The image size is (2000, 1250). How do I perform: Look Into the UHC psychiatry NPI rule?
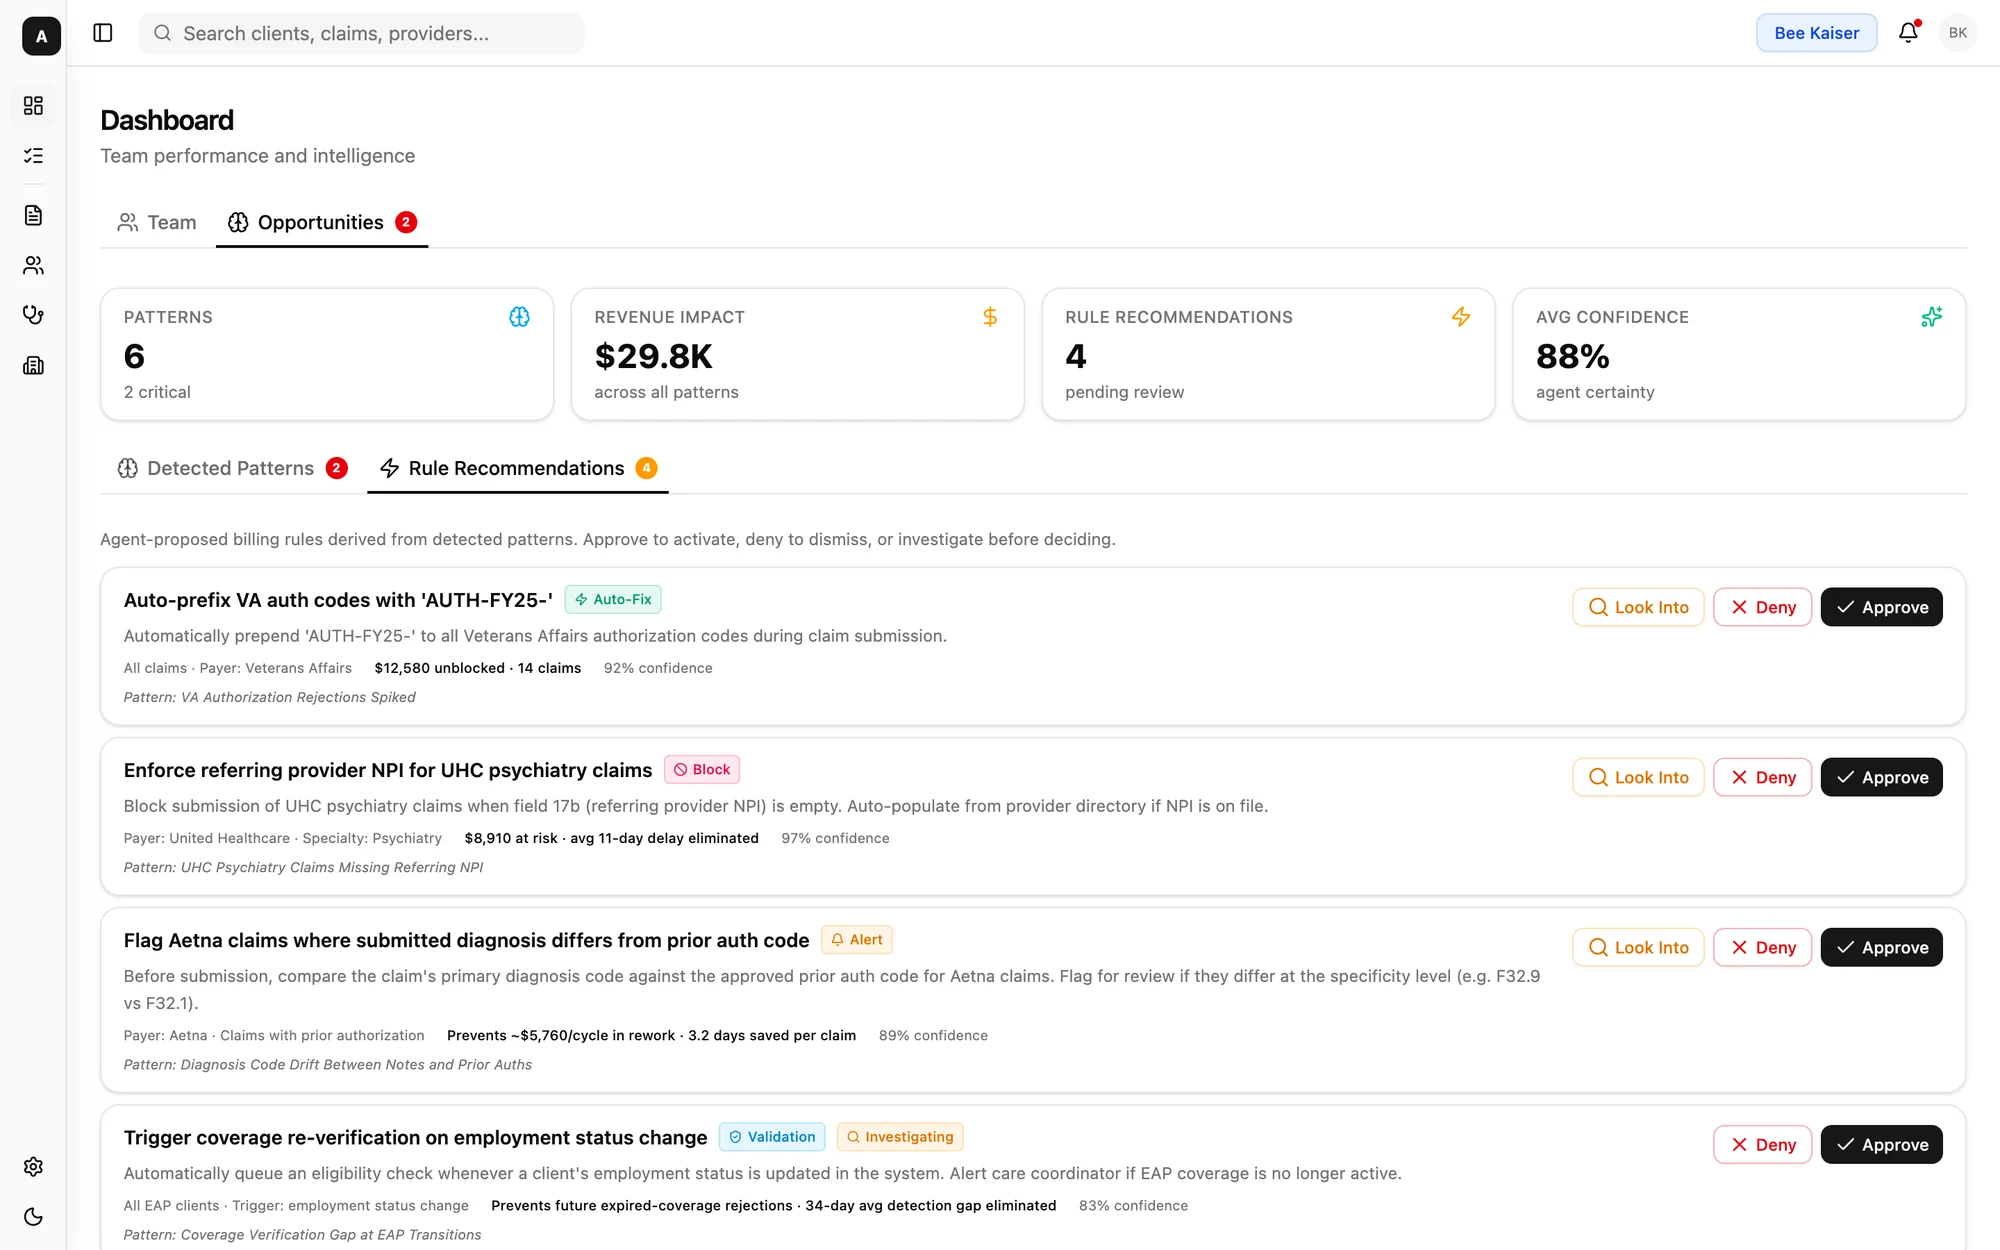pyautogui.click(x=1638, y=777)
